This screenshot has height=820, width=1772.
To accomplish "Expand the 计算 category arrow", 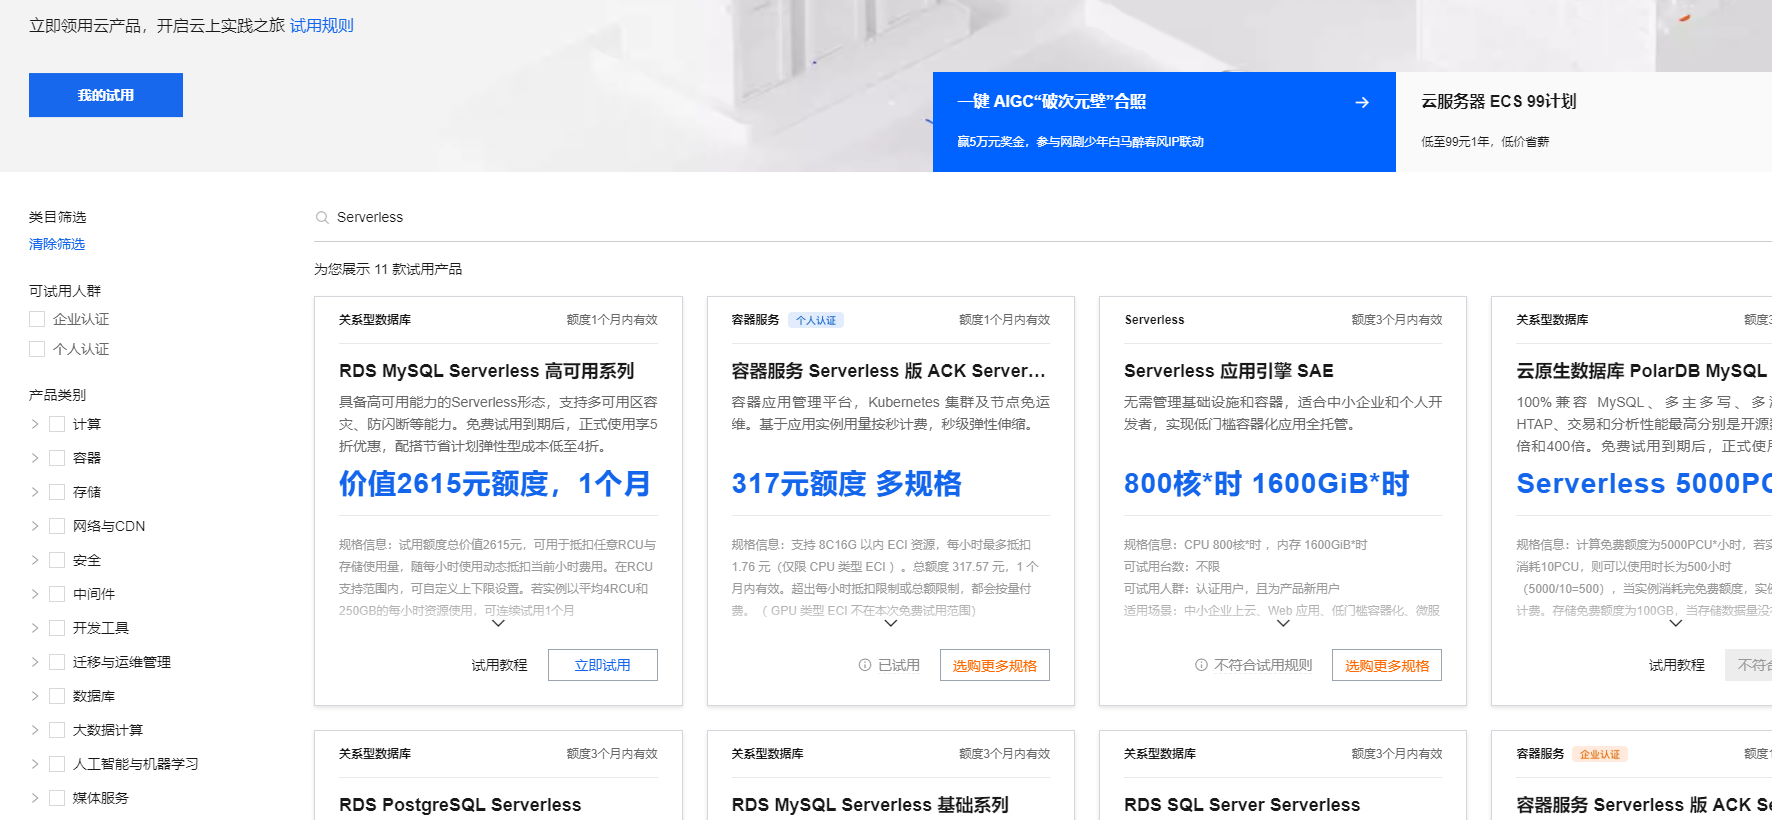I will click(35, 424).
